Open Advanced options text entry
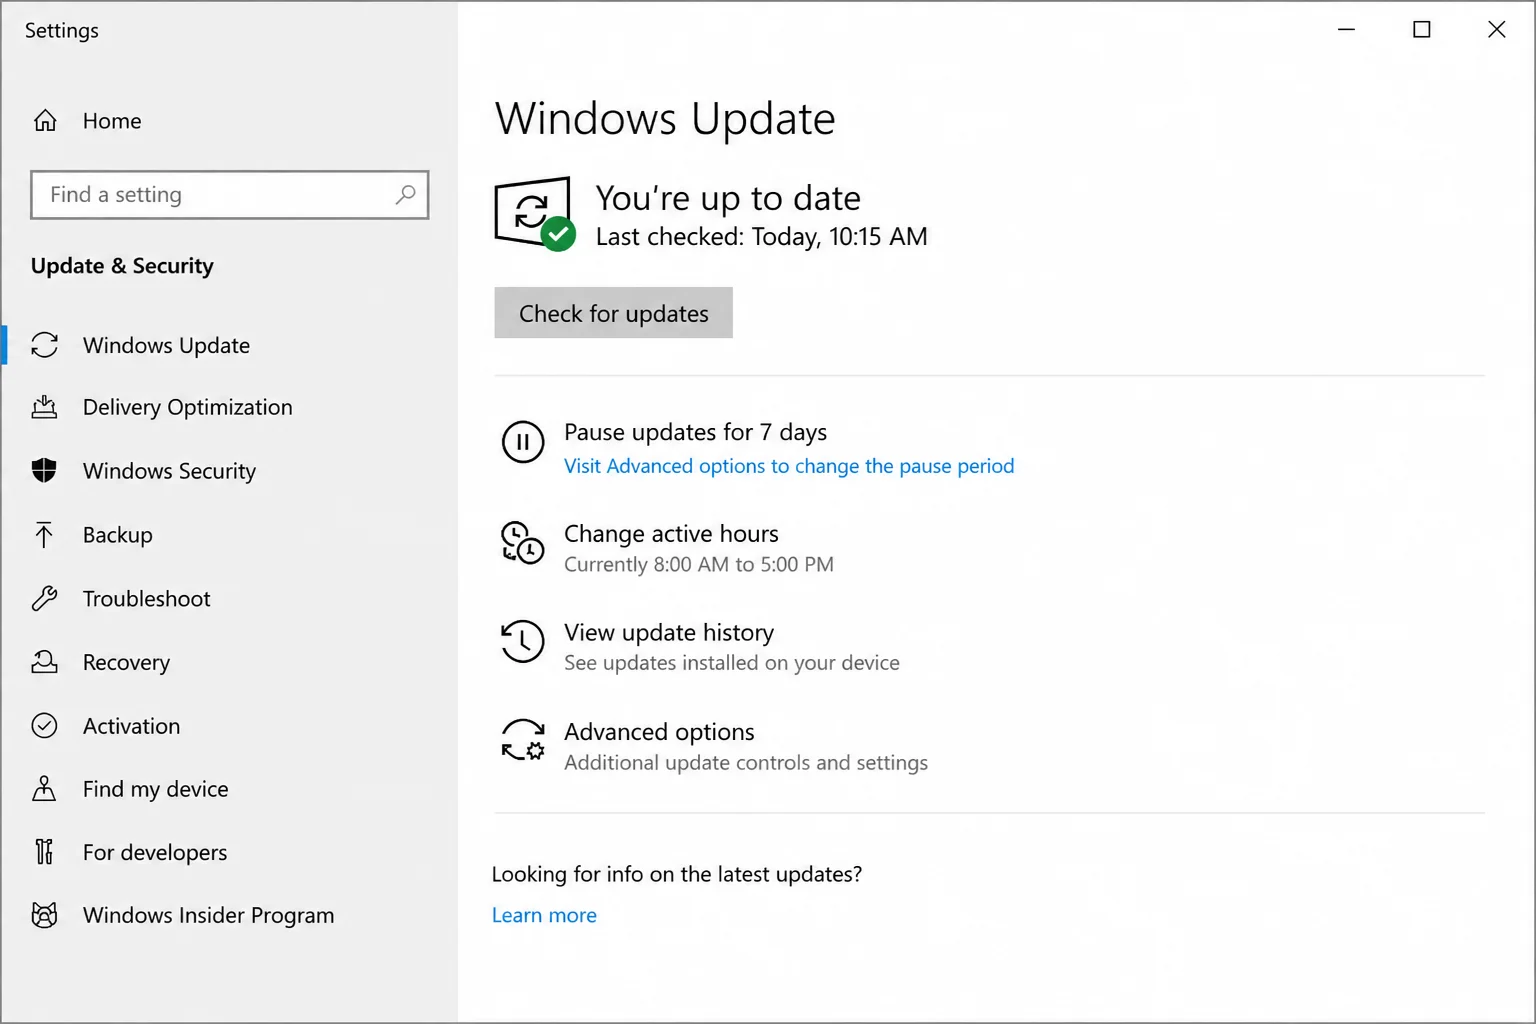Image resolution: width=1536 pixels, height=1024 pixels. pos(659,732)
